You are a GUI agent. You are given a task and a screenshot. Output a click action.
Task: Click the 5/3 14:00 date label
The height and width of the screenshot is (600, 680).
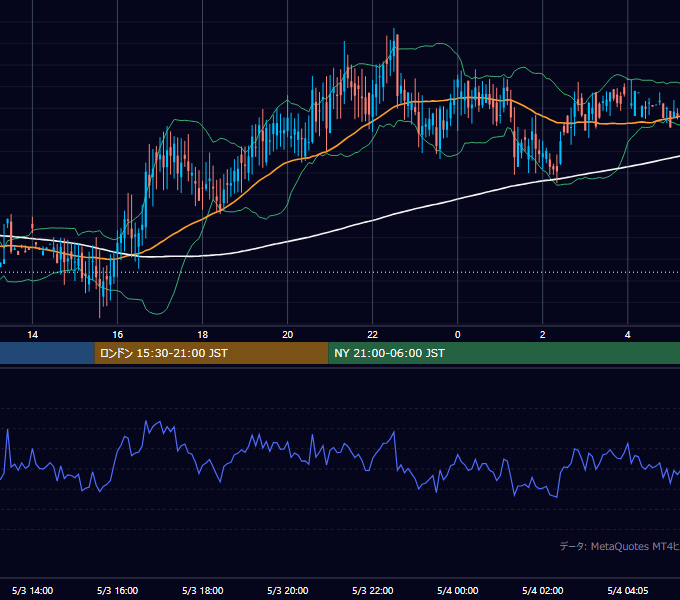click(x=33, y=590)
